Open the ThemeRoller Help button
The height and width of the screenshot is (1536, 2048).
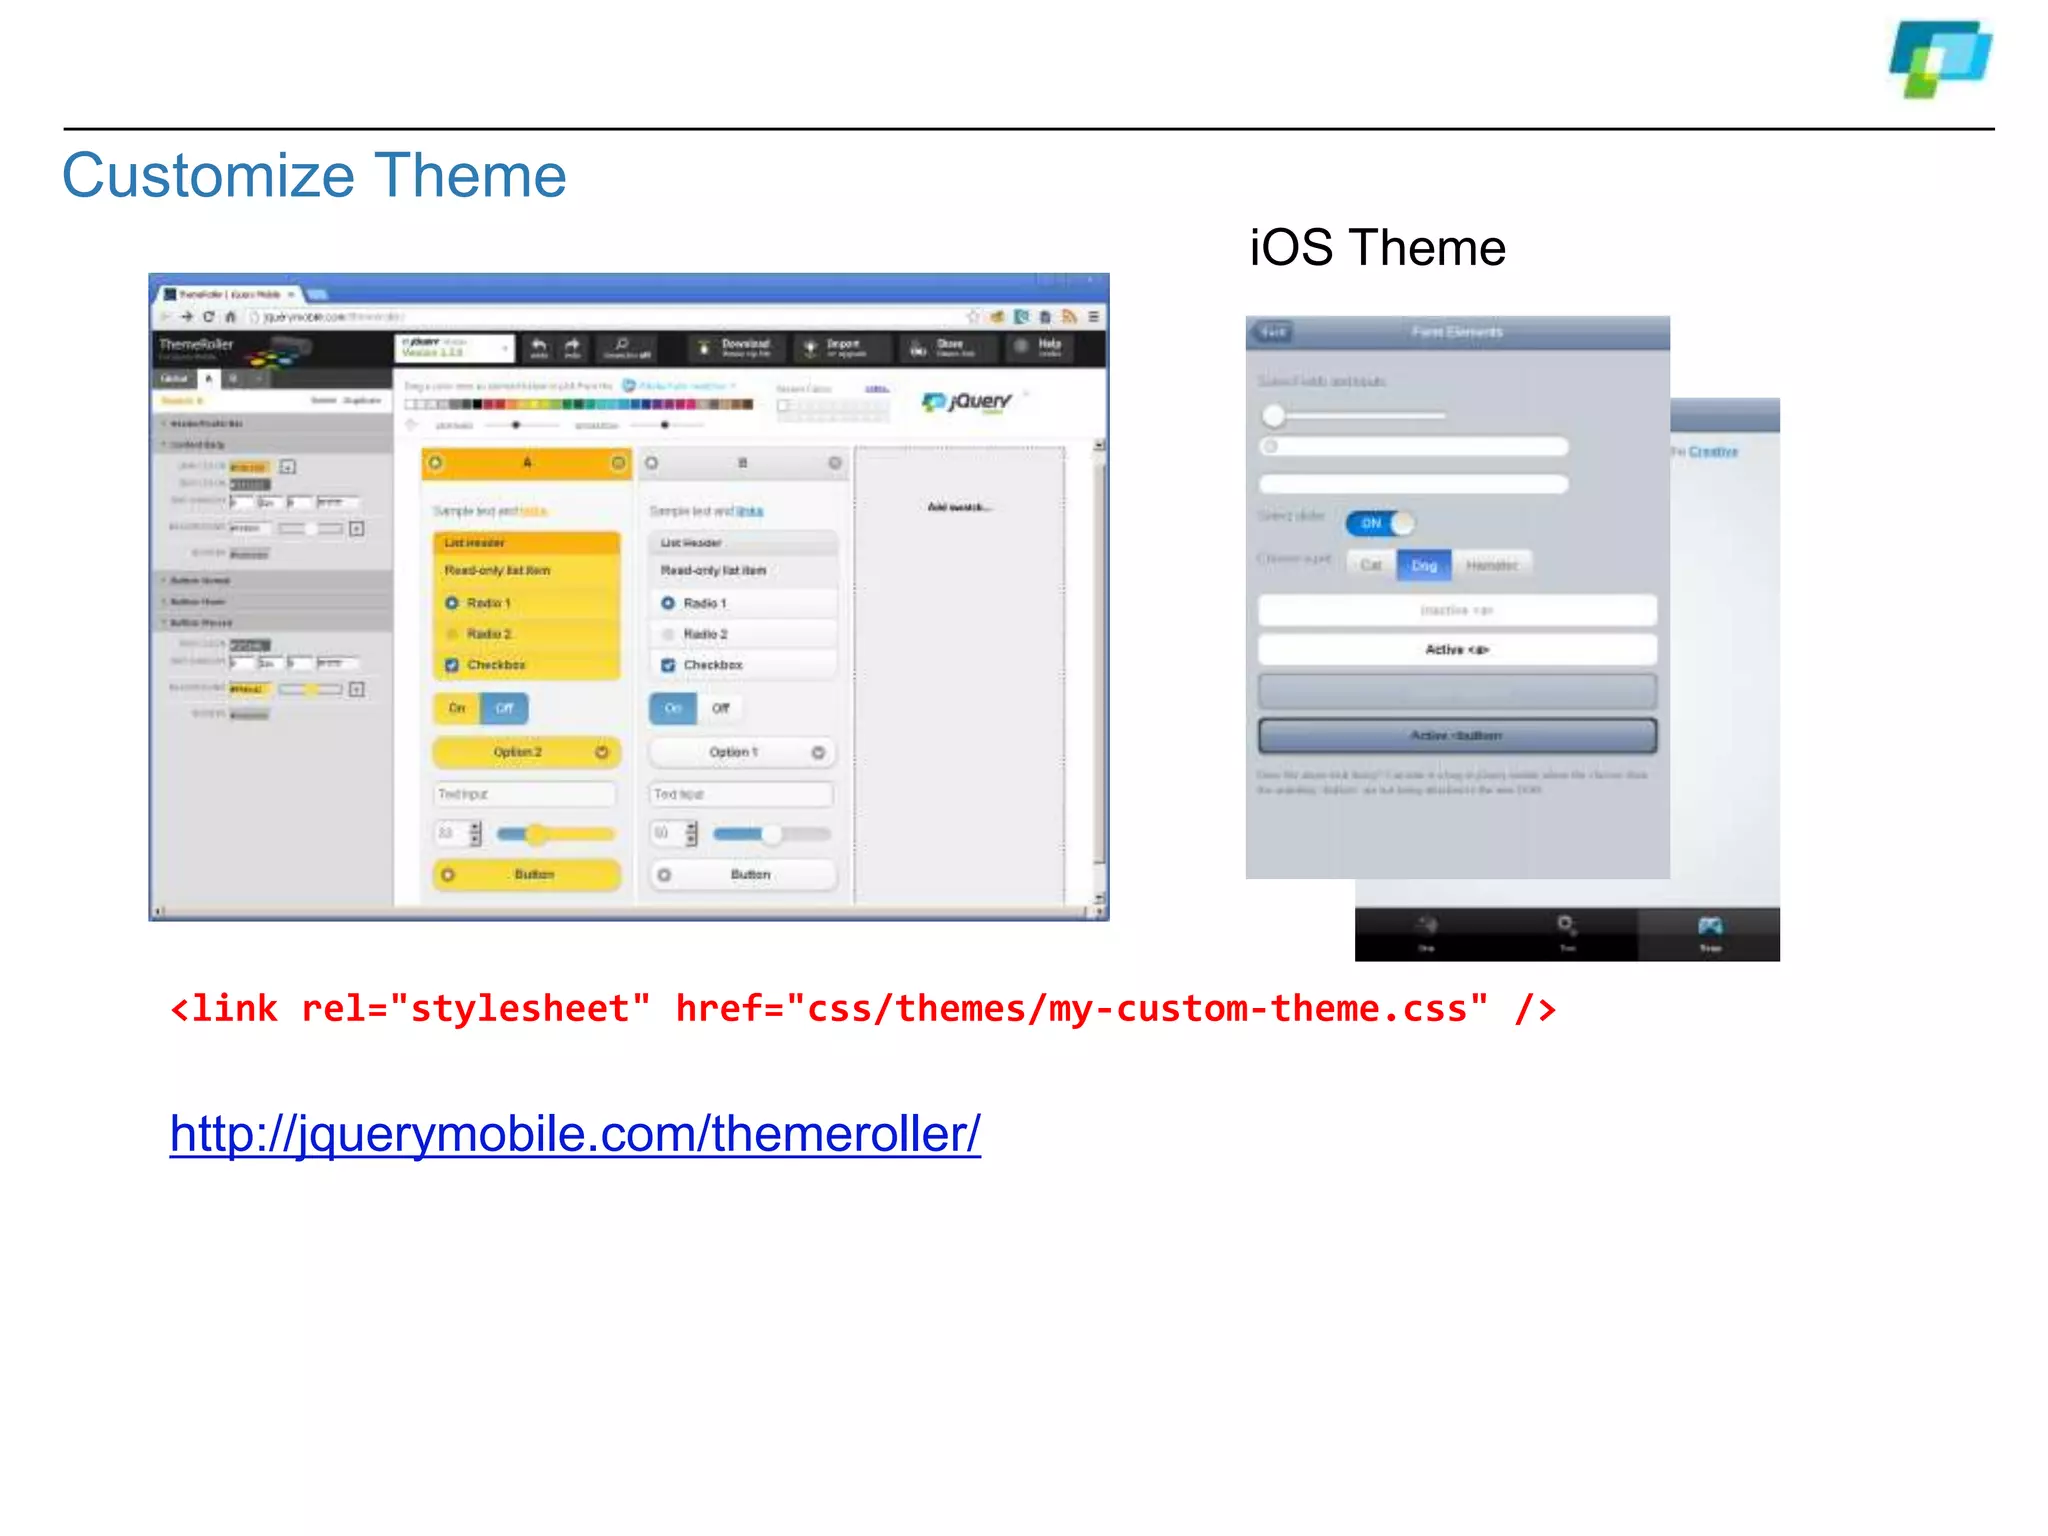click(1040, 347)
